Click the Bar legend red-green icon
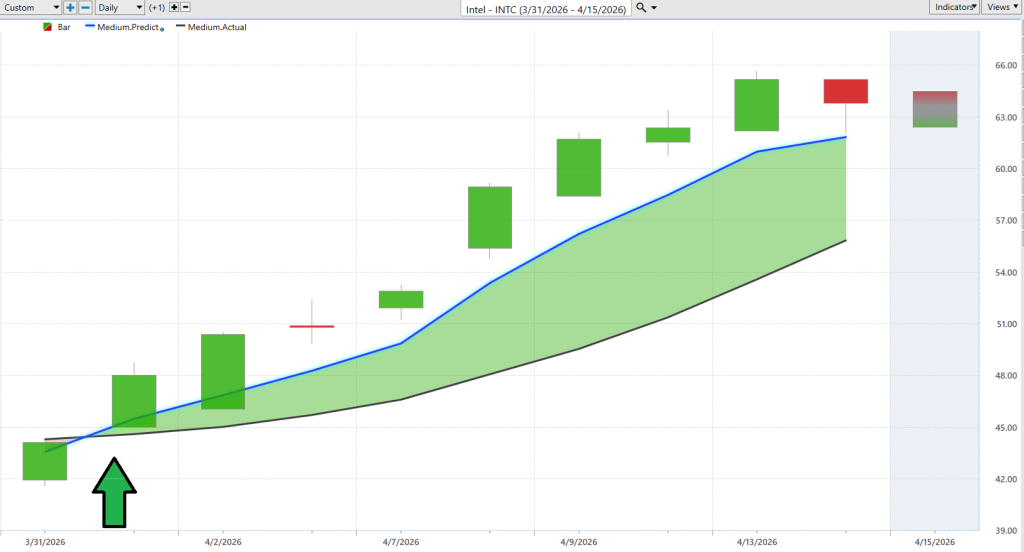This screenshot has height=552, width=1024. pyautogui.click(x=47, y=27)
